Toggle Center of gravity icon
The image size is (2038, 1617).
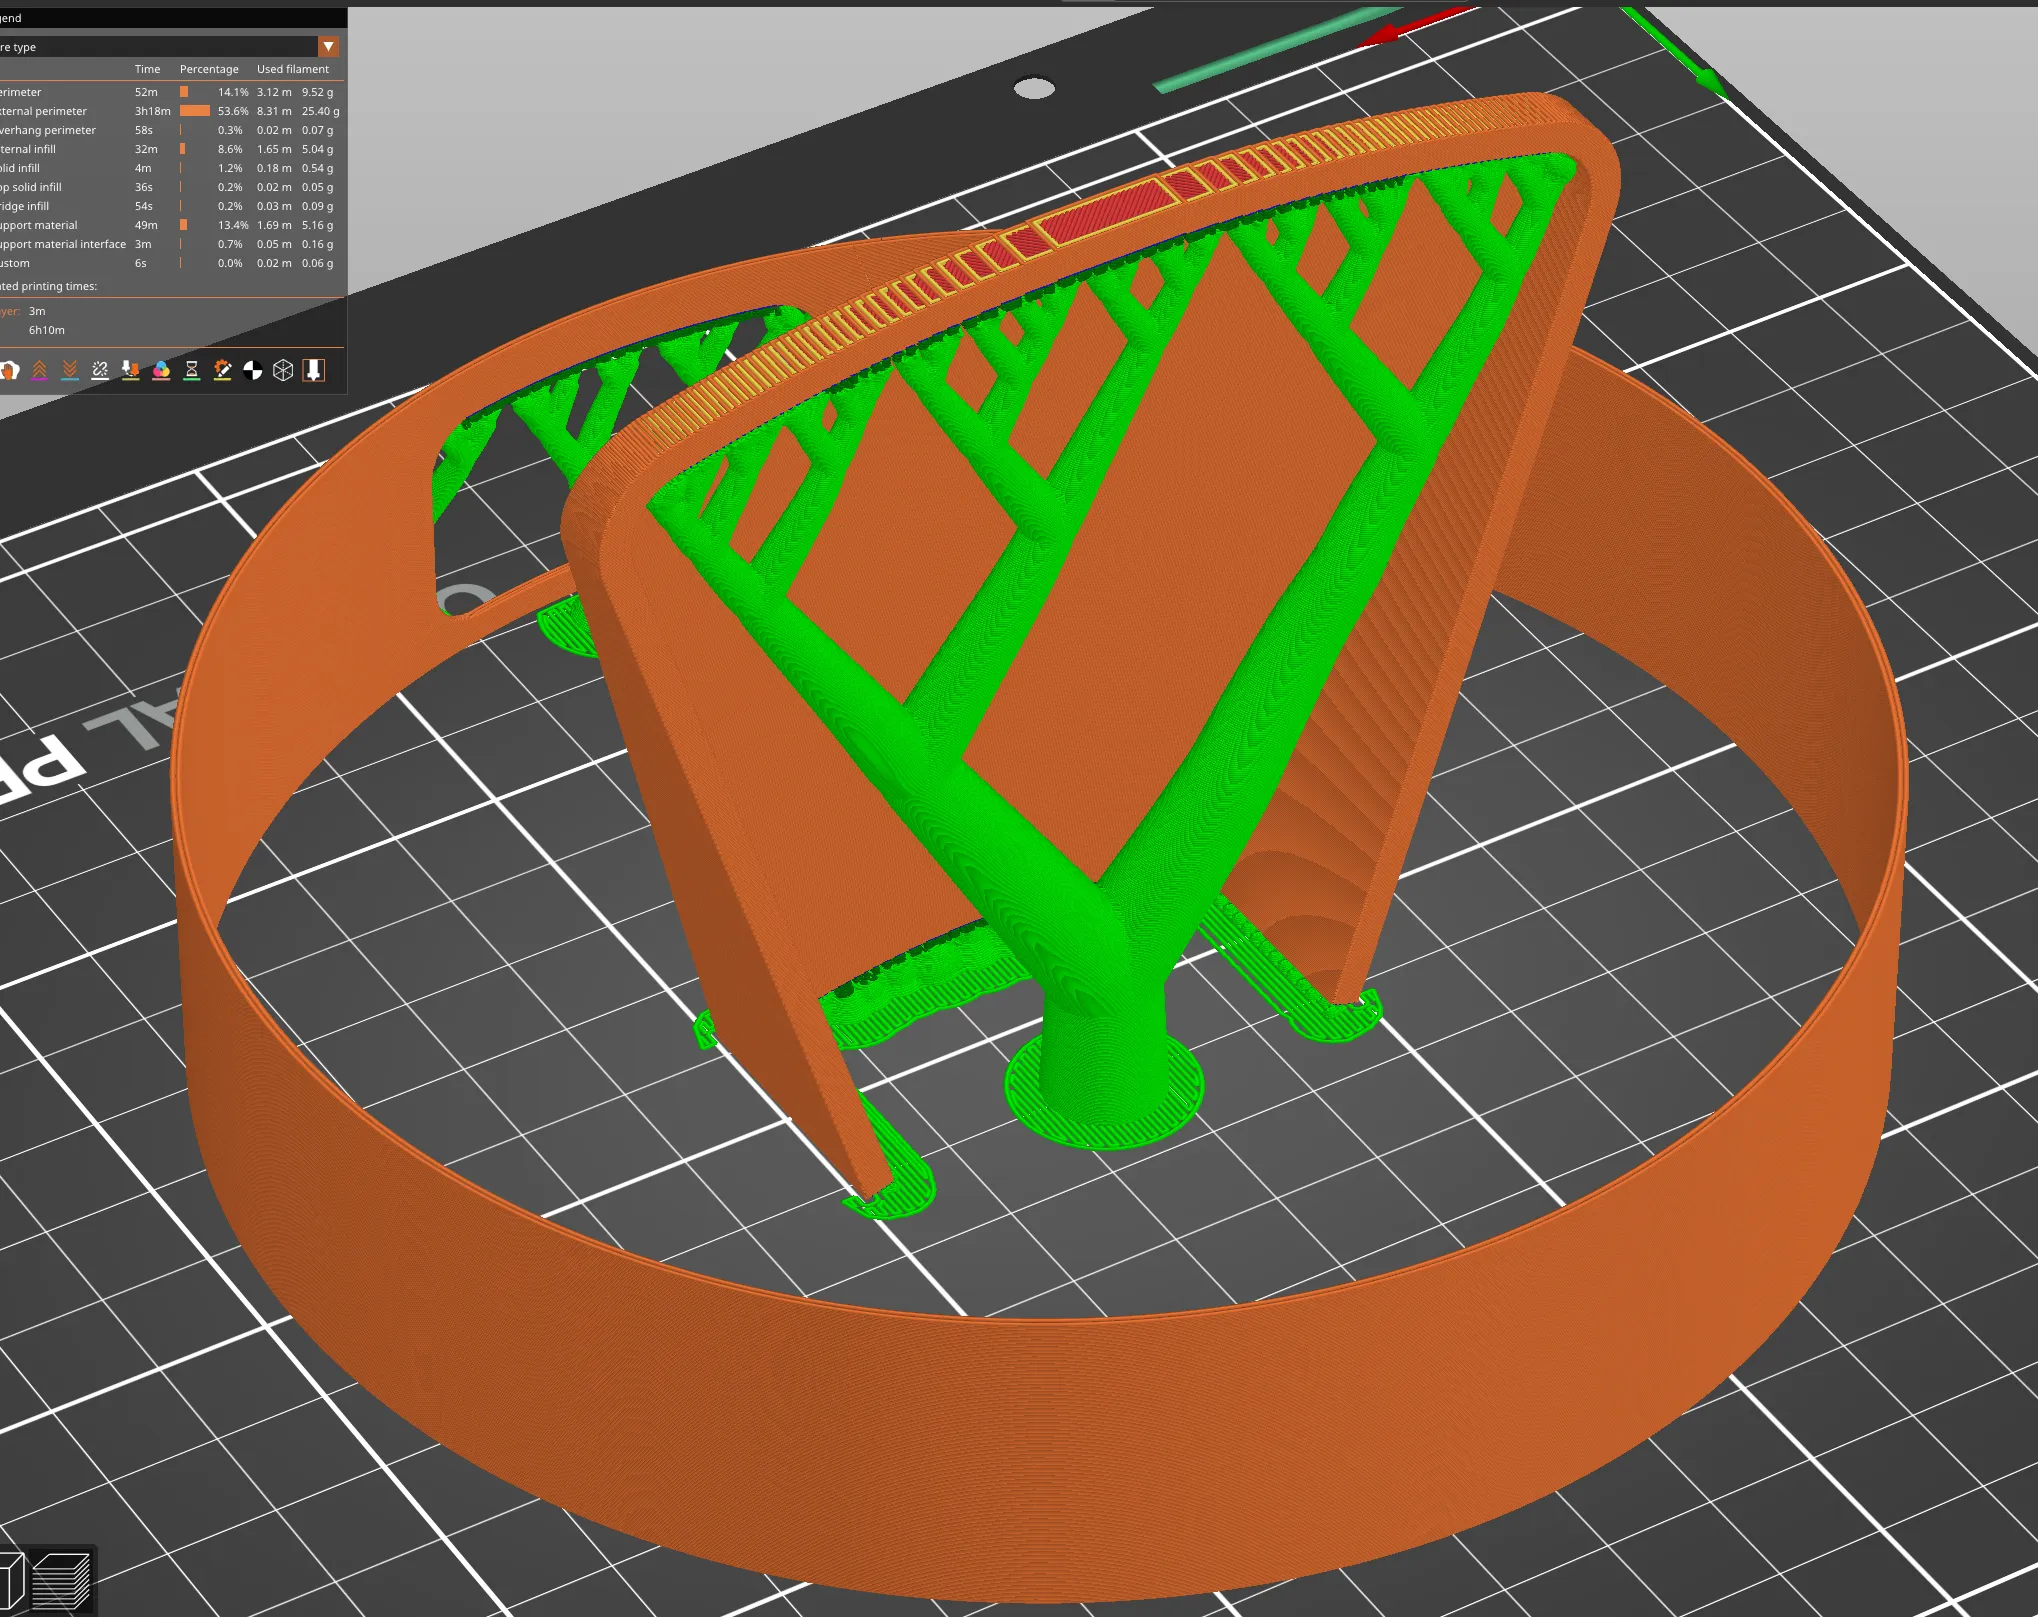pos(253,371)
